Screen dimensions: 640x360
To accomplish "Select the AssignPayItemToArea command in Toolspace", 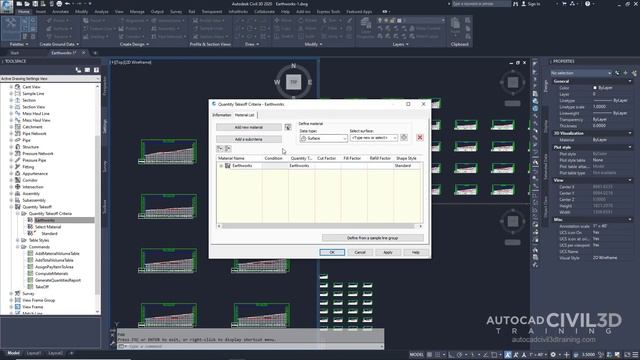I will [54, 267].
